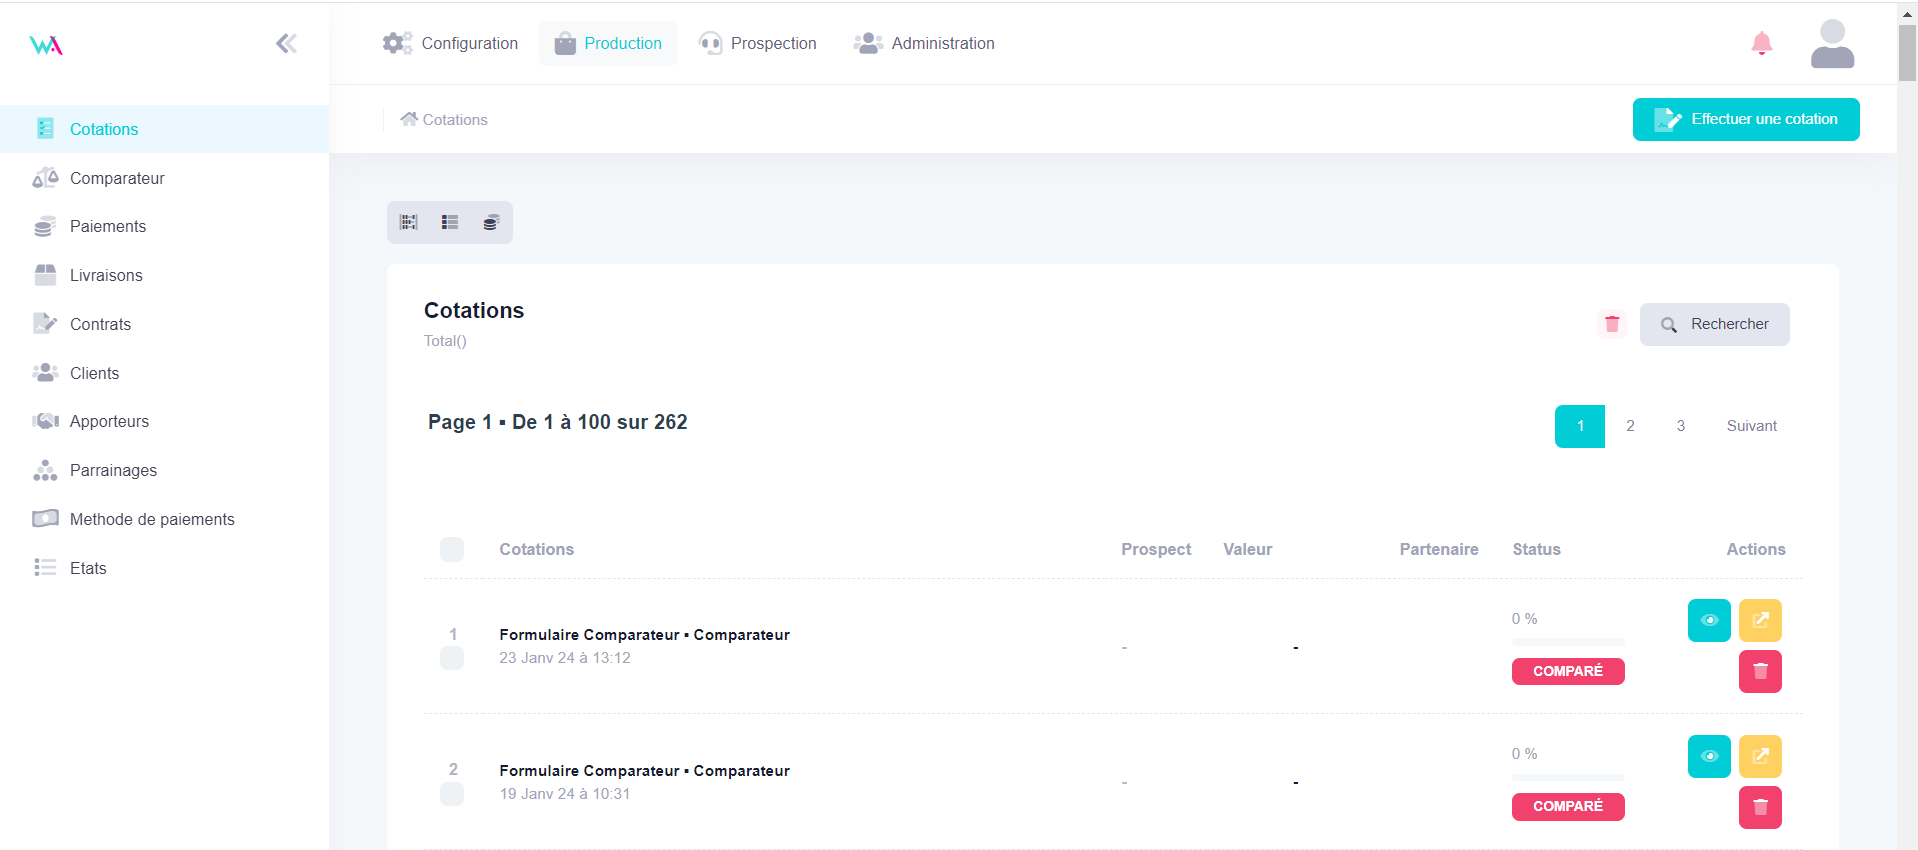Viewport: 1918px width, 850px height.
Task: Click trash icon next to Rechercher
Action: (1611, 324)
